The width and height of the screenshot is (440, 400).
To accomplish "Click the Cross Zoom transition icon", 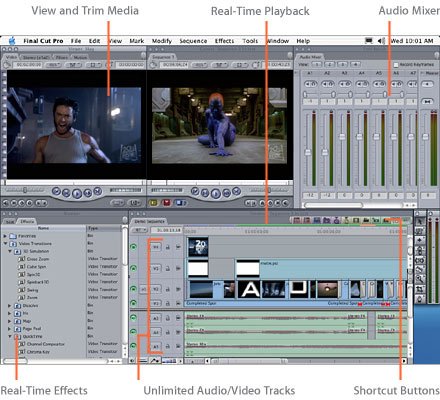I will (x=22, y=259).
